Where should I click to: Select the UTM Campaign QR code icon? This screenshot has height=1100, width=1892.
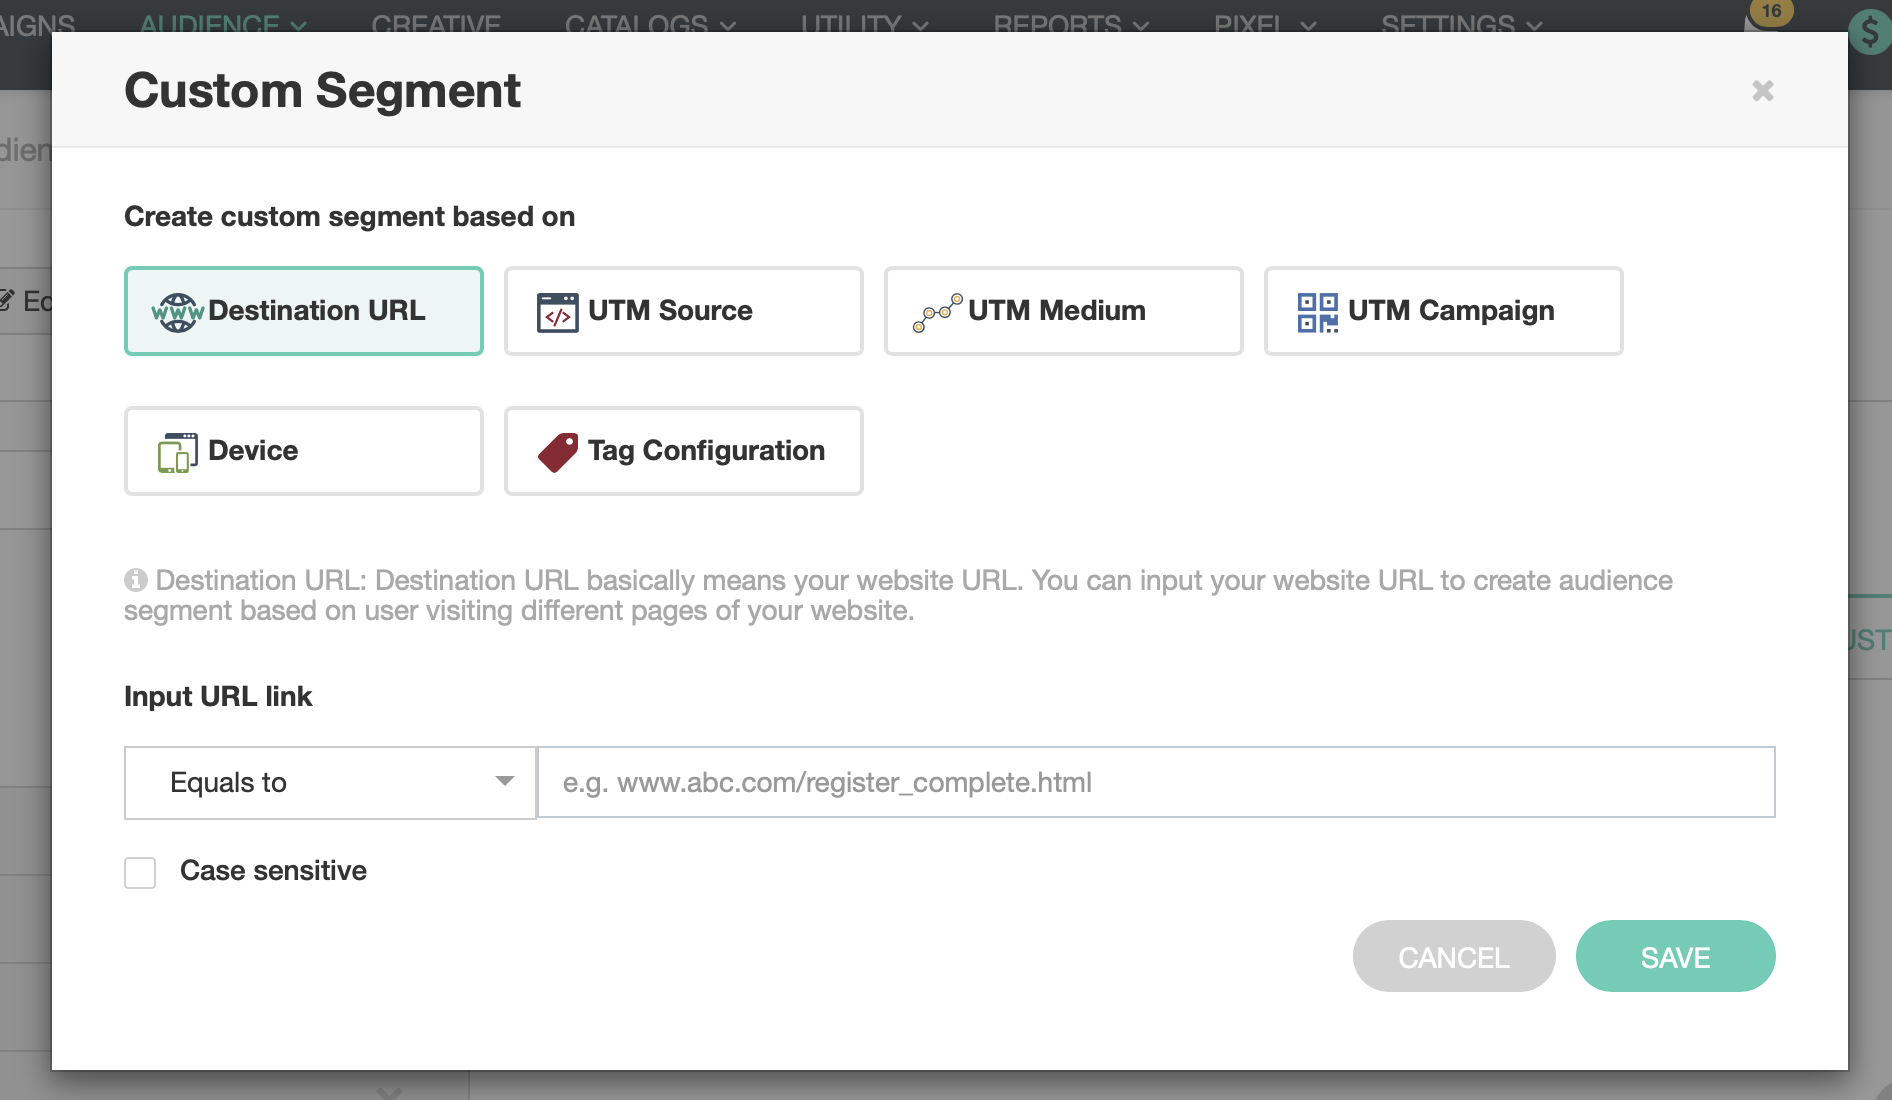pyautogui.click(x=1317, y=312)
